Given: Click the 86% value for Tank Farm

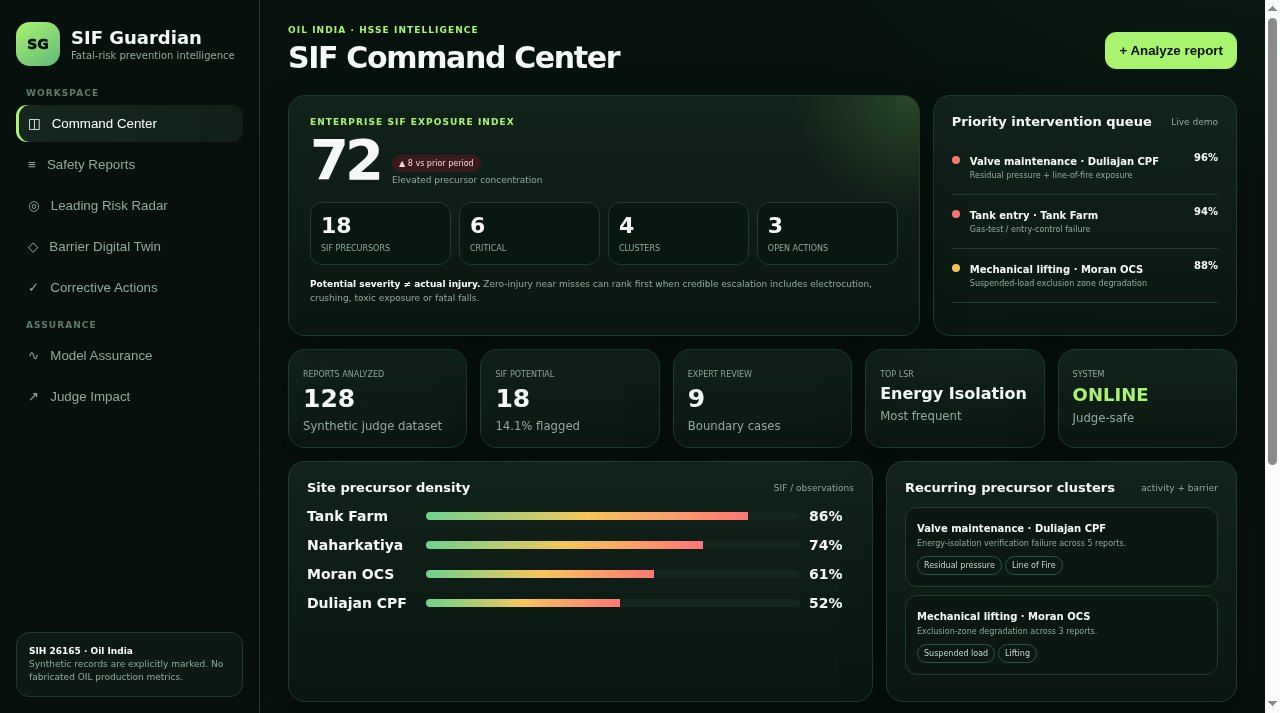Looking at the screenshot, I should pos(826,516).
